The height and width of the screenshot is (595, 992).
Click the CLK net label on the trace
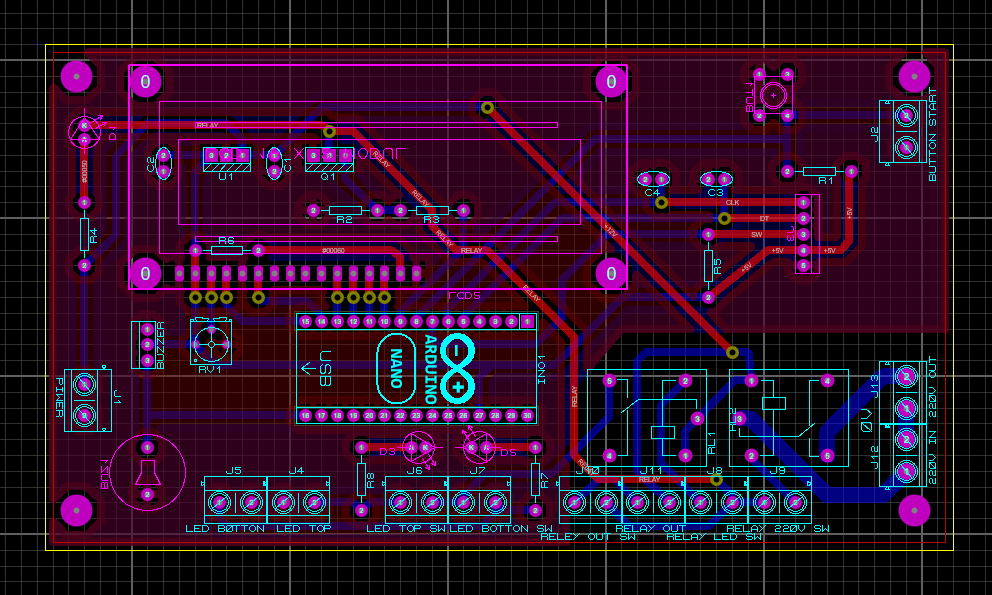733,203
